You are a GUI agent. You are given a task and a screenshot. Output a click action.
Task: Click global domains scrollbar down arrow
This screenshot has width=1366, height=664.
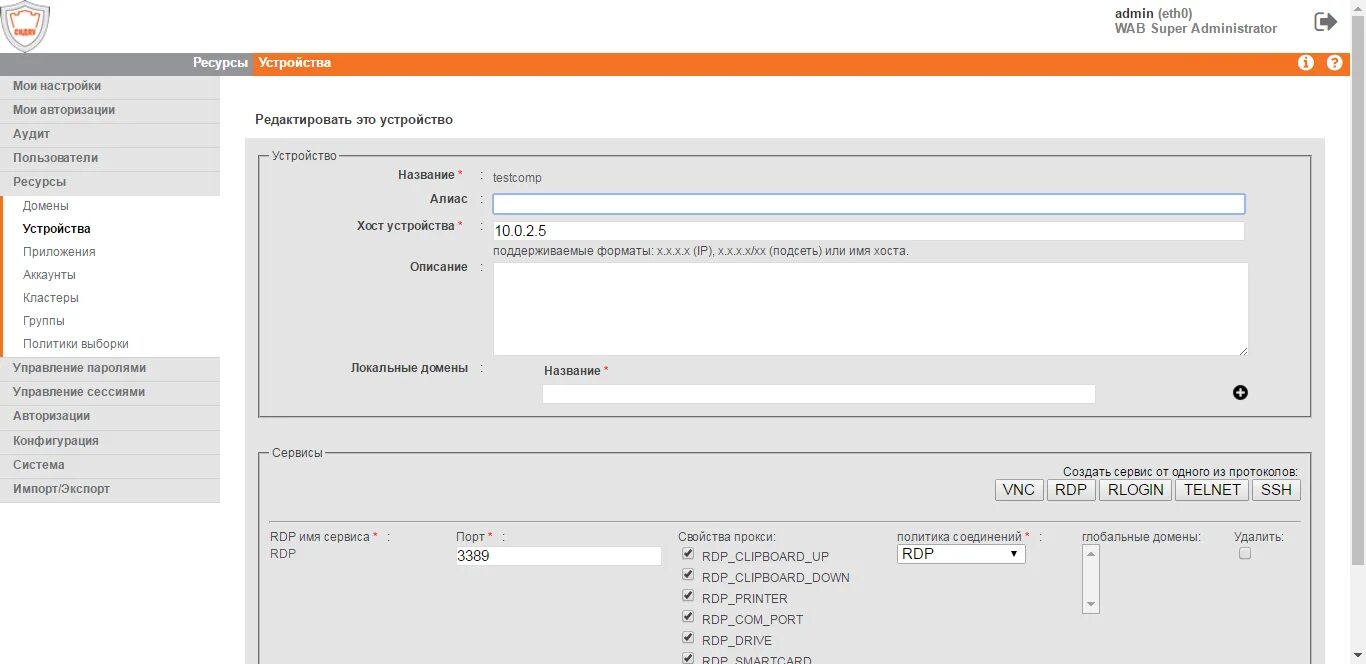(1091, 605)
